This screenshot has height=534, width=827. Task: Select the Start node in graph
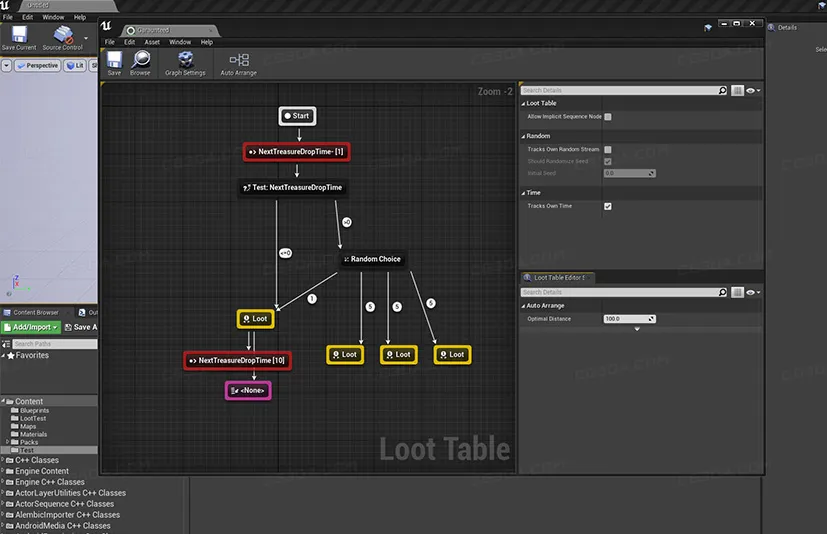click(x=297, y=116)
